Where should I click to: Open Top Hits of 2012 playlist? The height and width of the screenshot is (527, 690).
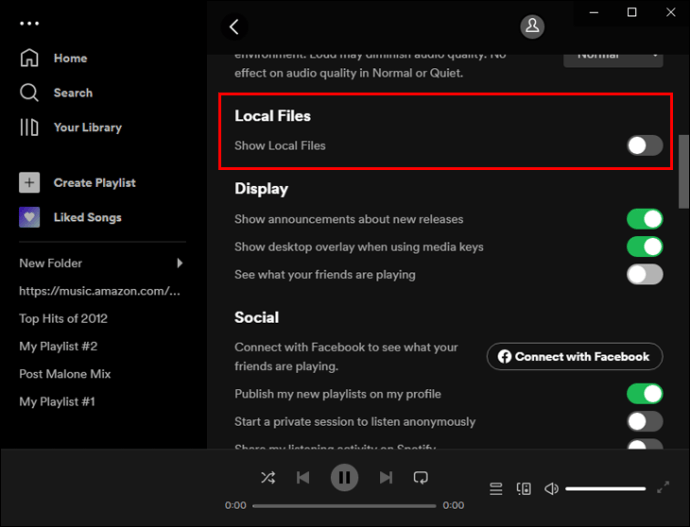coord(63,318)
